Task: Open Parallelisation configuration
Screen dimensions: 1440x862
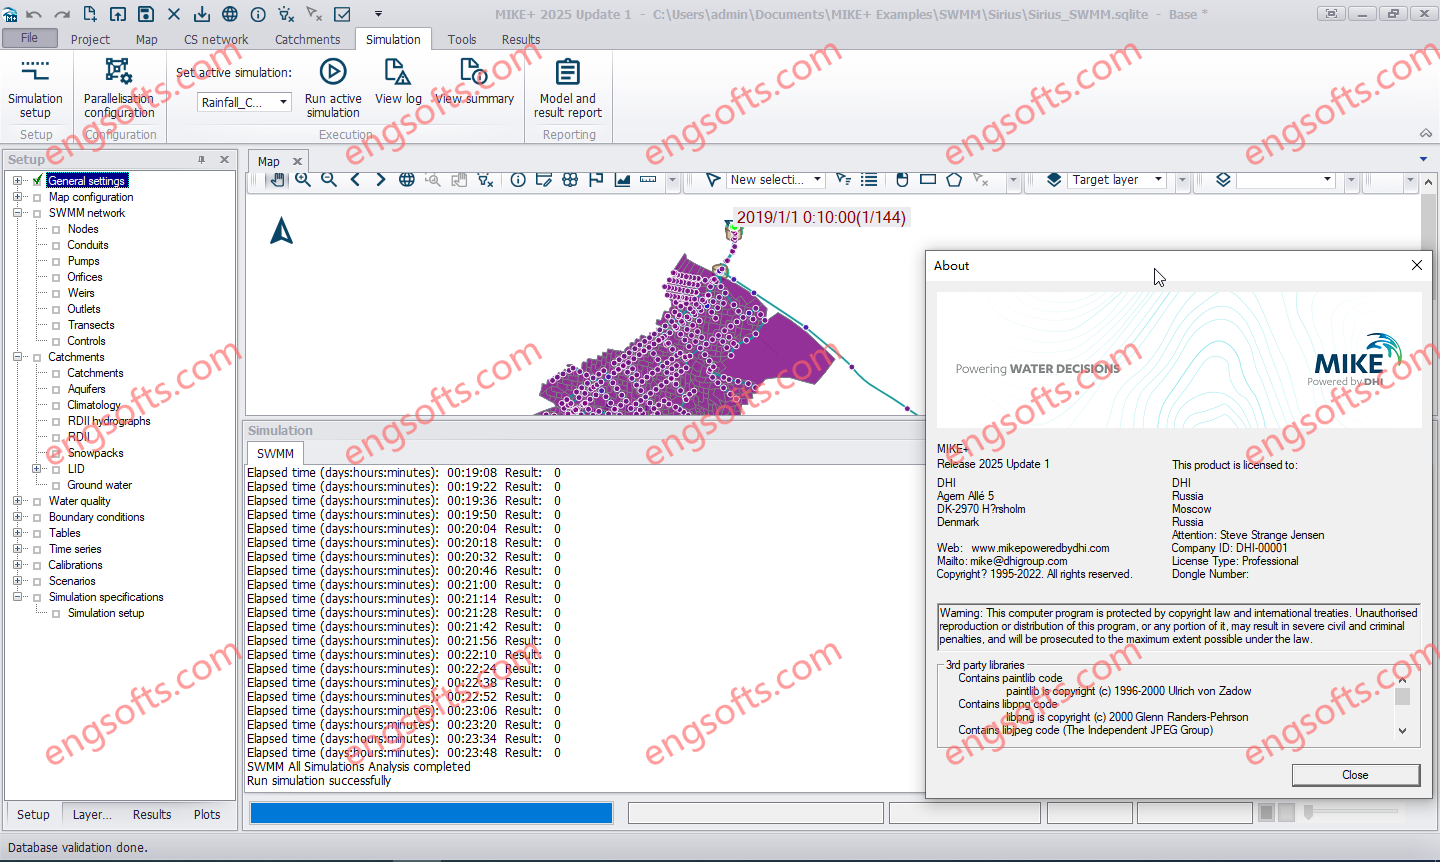Action: tap(119, 88)
